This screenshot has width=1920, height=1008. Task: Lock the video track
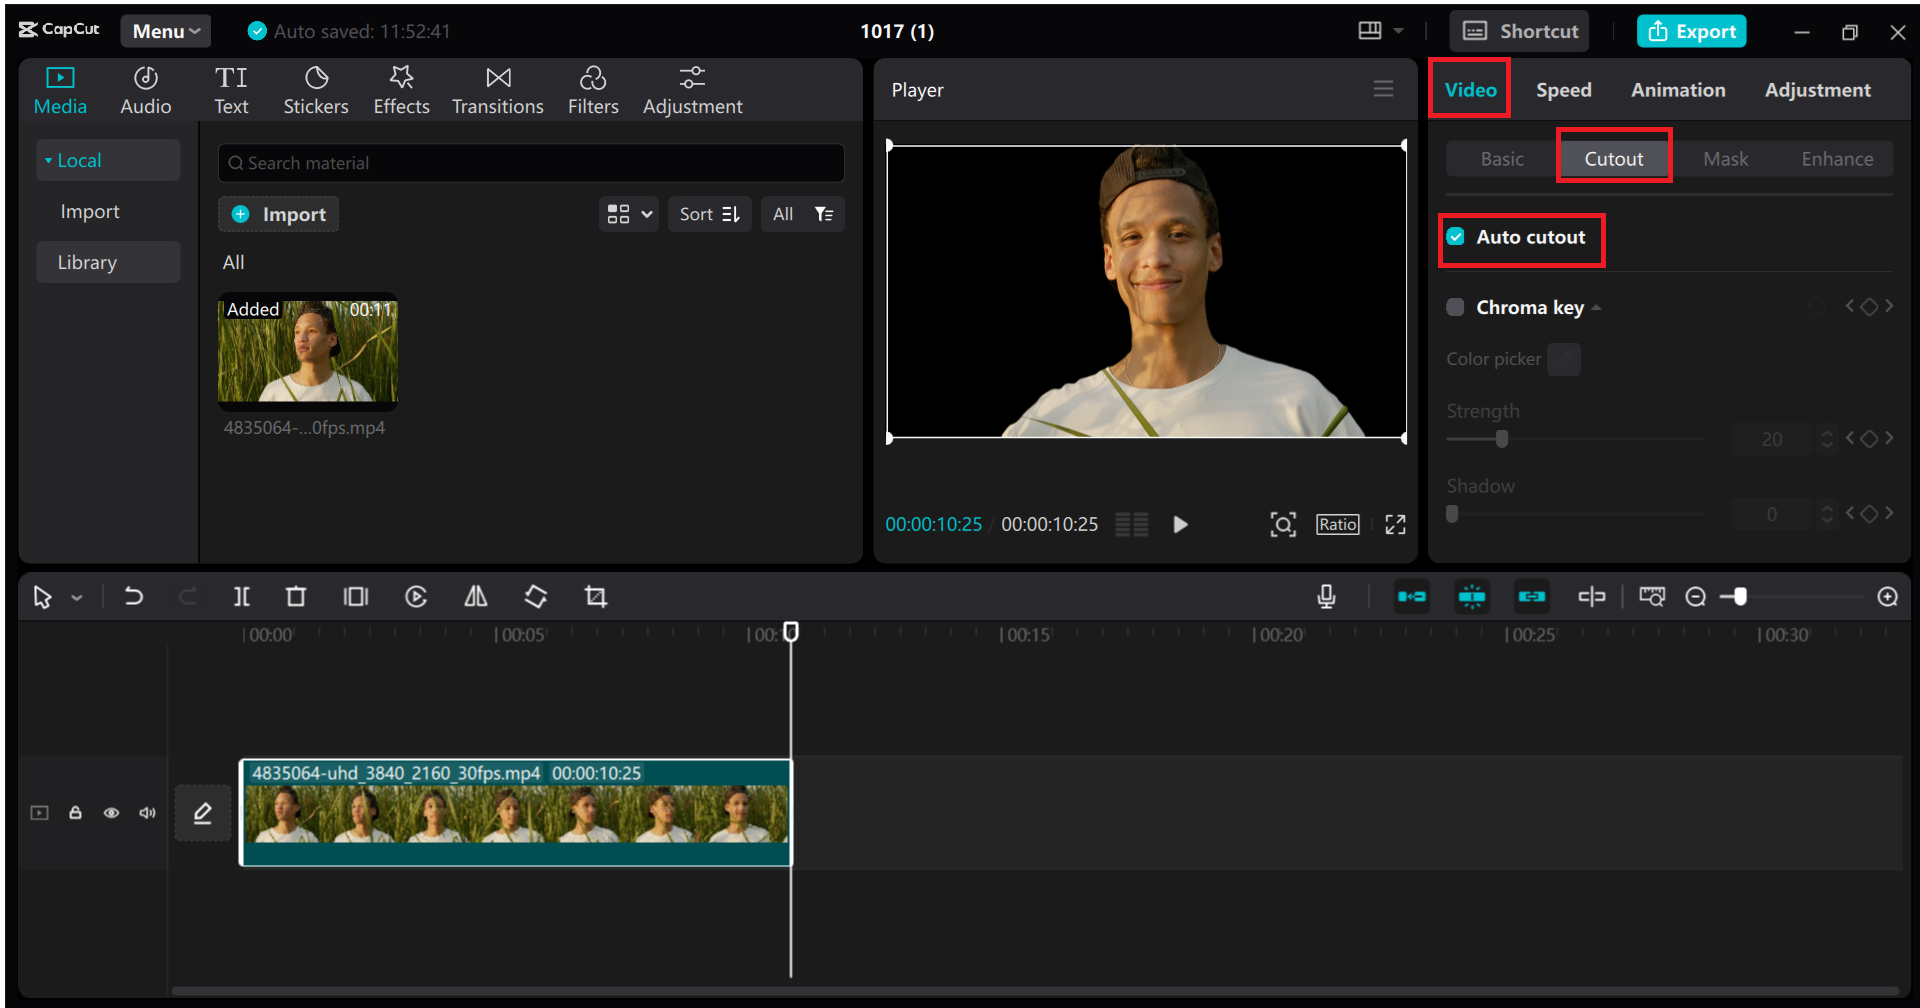(75, 813)
